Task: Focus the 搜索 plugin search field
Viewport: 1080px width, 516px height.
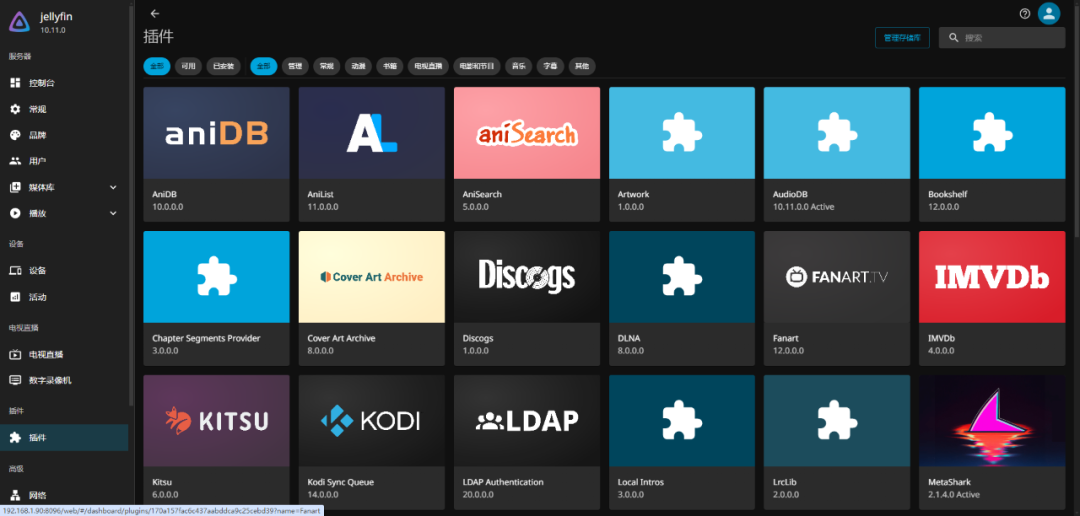Action: [x=1002, y=37]
